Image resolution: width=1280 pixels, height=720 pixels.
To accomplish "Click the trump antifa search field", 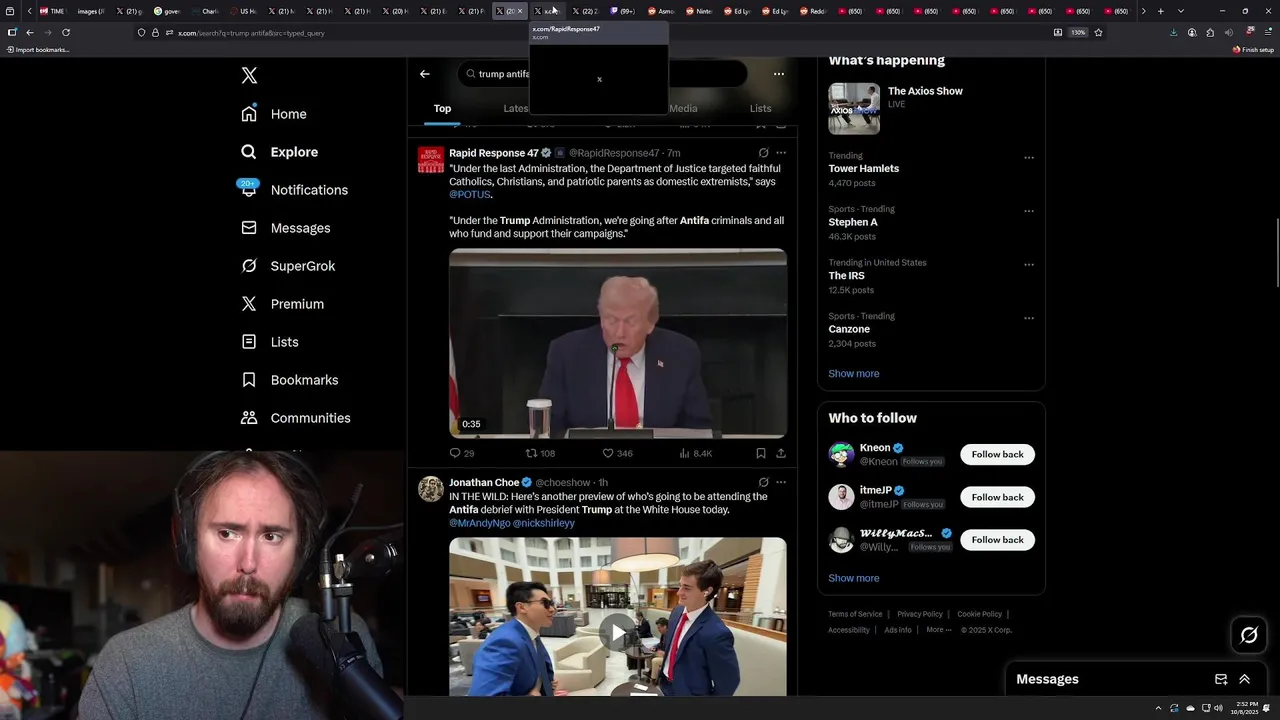I will [x=602, y=74].
